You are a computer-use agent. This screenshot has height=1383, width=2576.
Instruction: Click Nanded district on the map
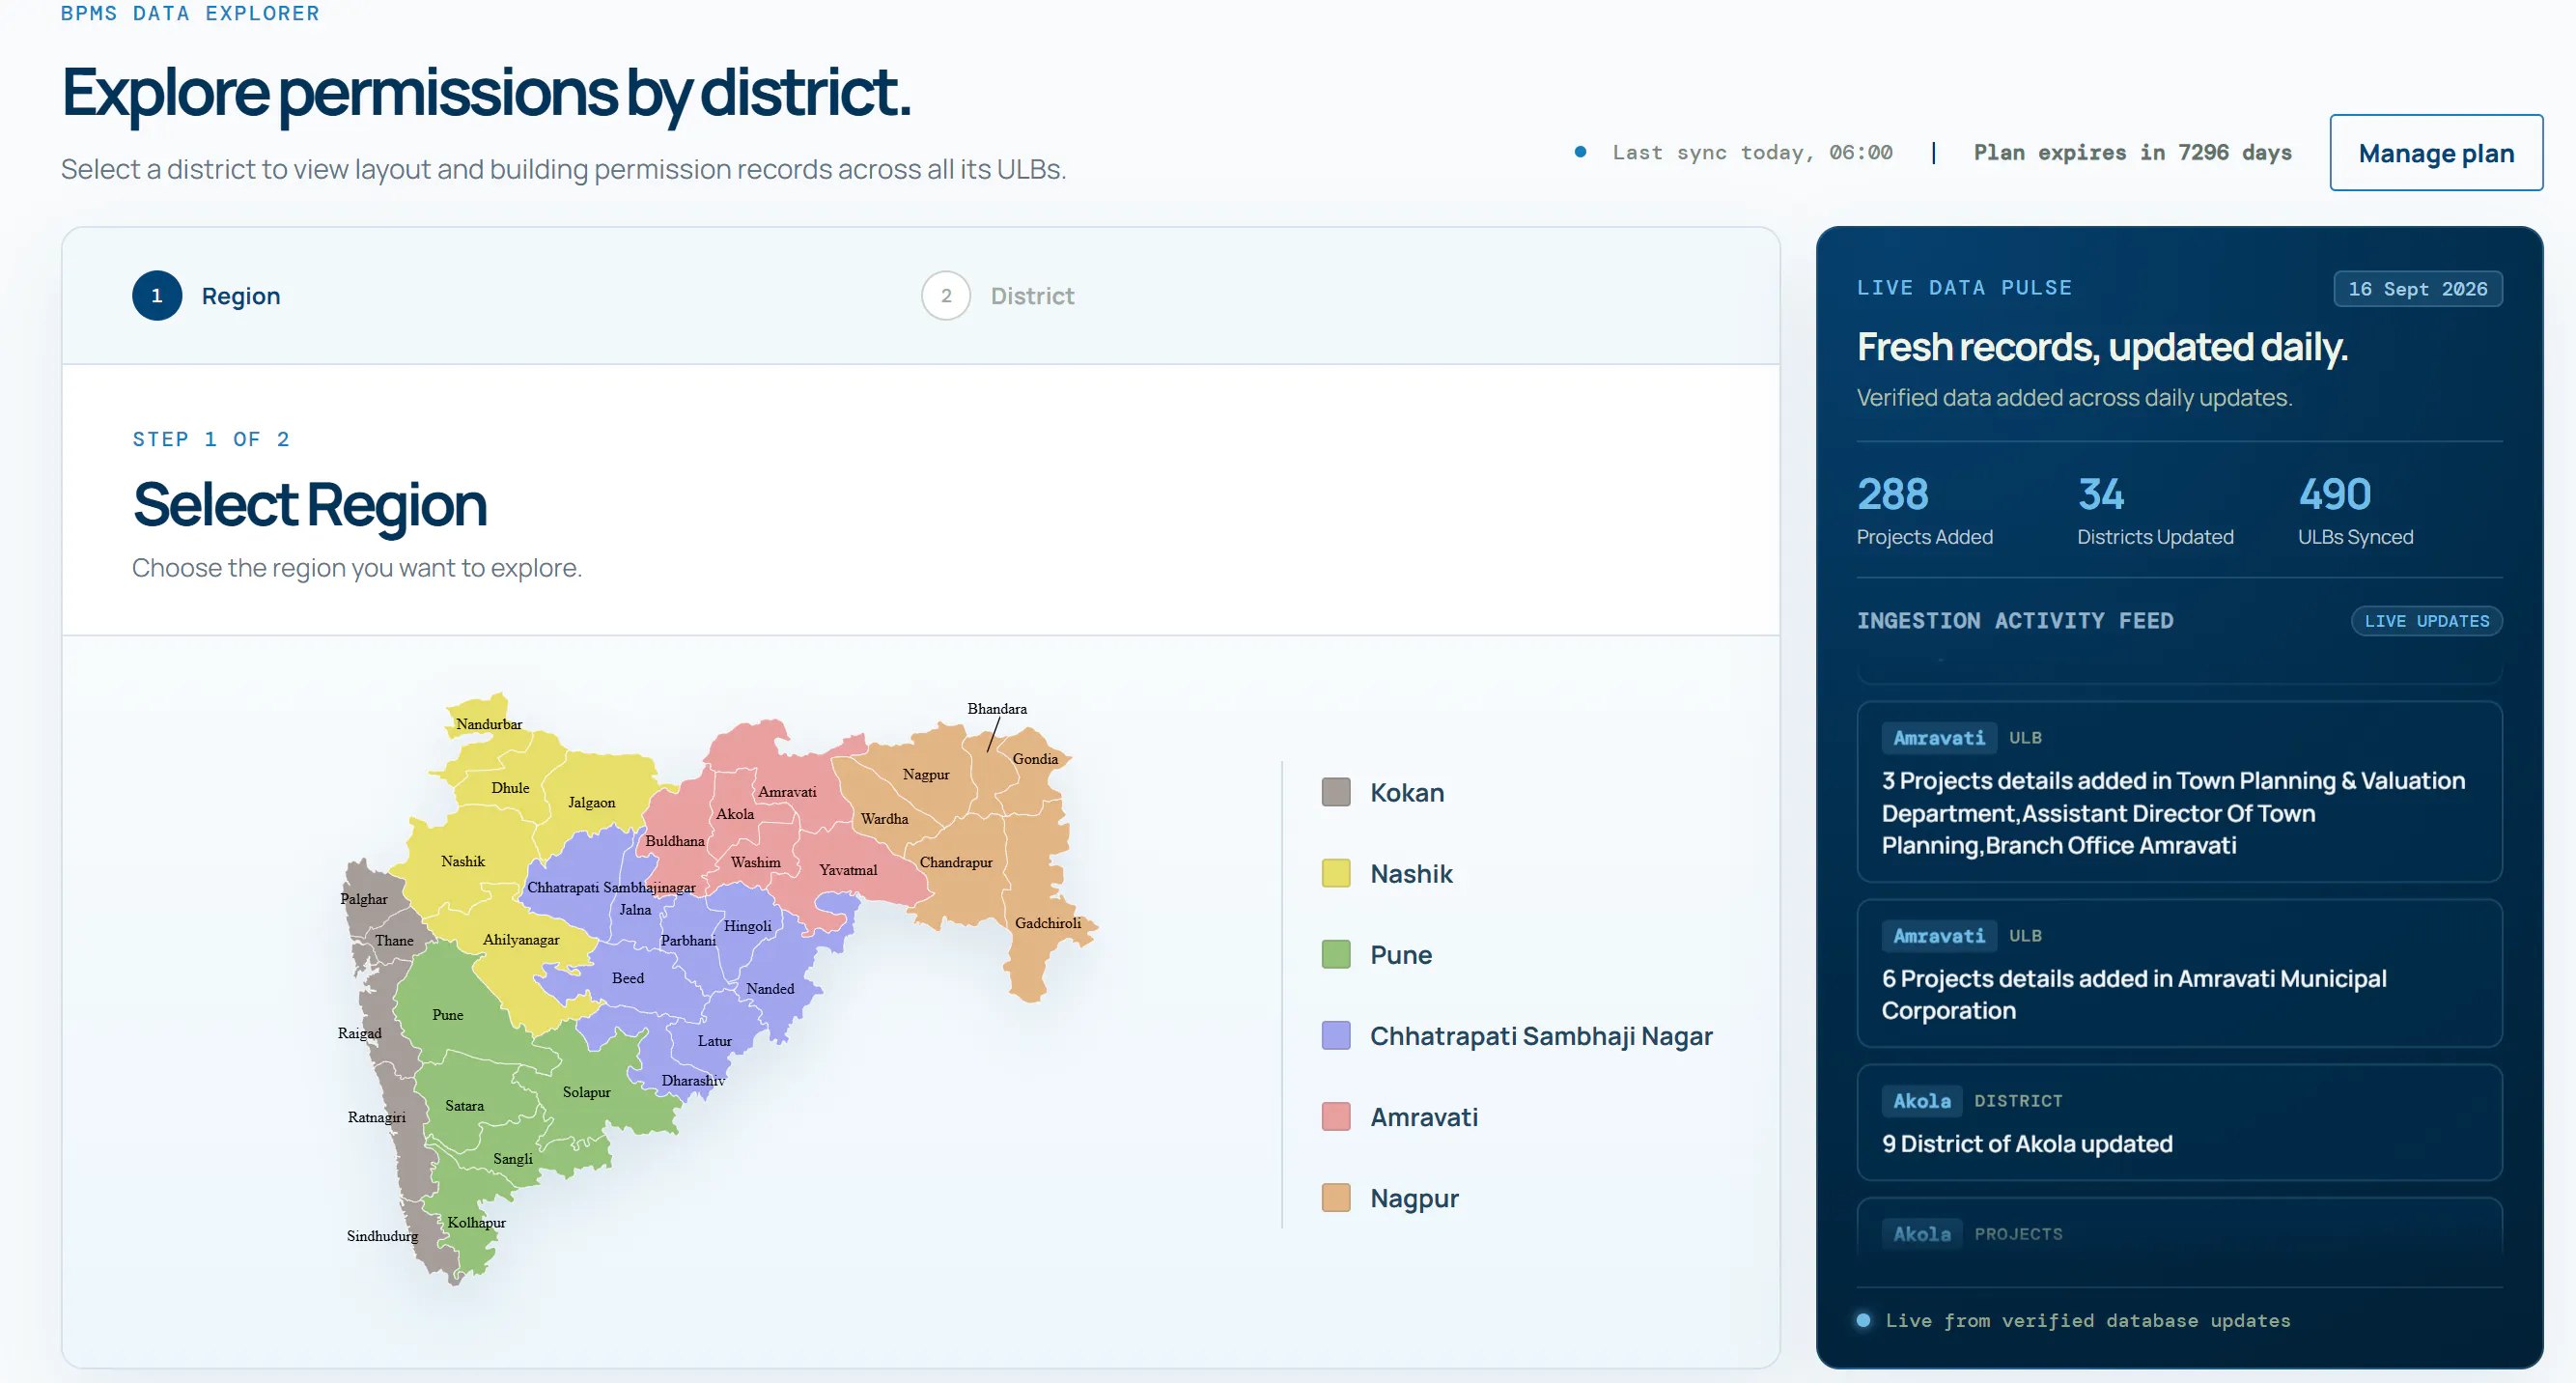(771, 989)
